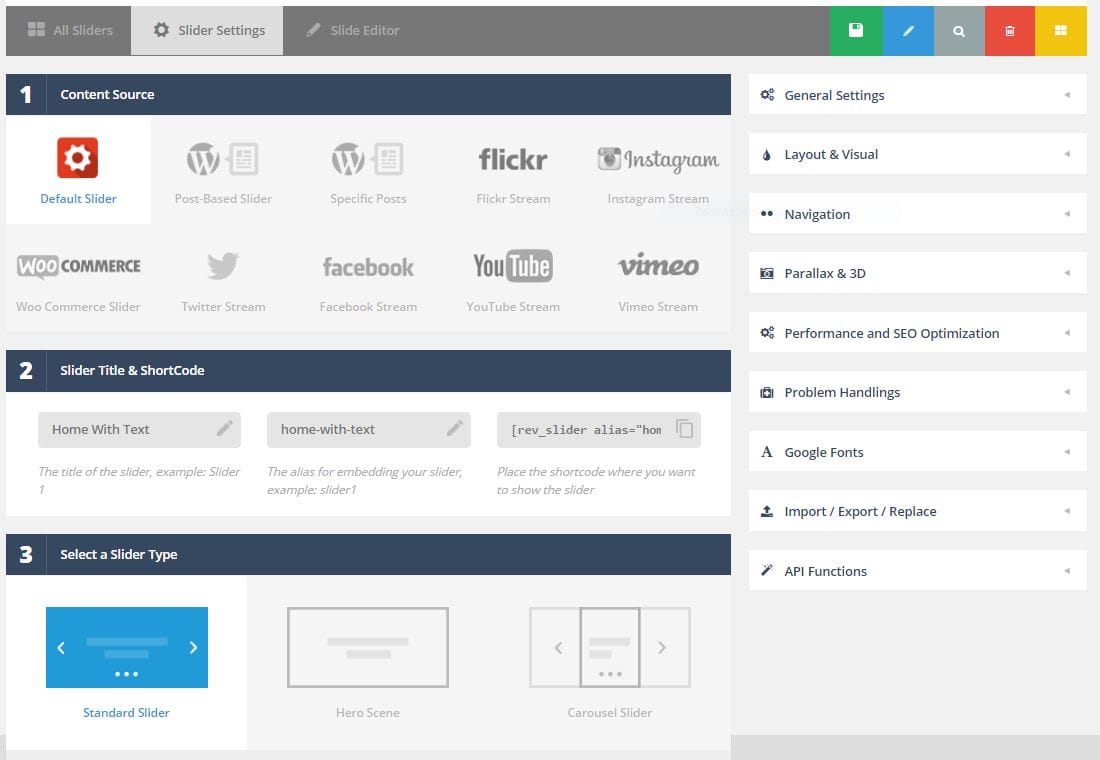The width and height of the screenshot is (1100, 760).
Task: Click the Default Slider label
Action: coord(78,199)
